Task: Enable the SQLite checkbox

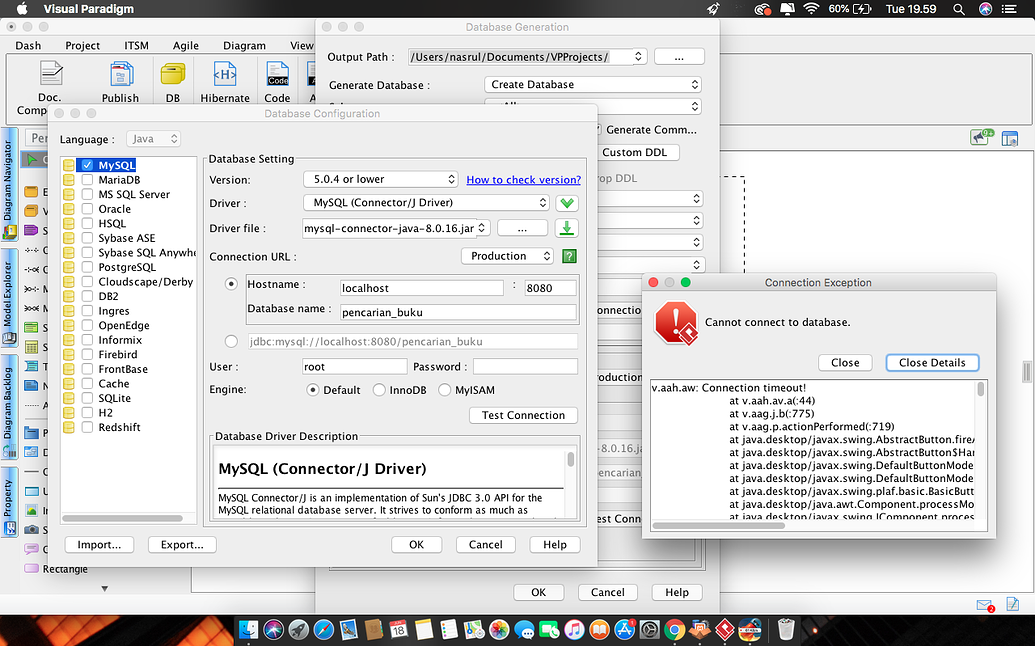Action: pos(87,398)
